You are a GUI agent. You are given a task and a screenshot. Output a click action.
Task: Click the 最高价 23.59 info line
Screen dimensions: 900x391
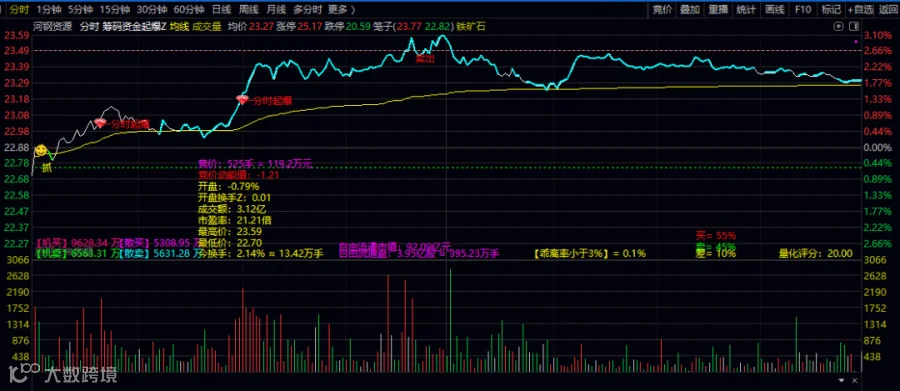coord(230,230)
